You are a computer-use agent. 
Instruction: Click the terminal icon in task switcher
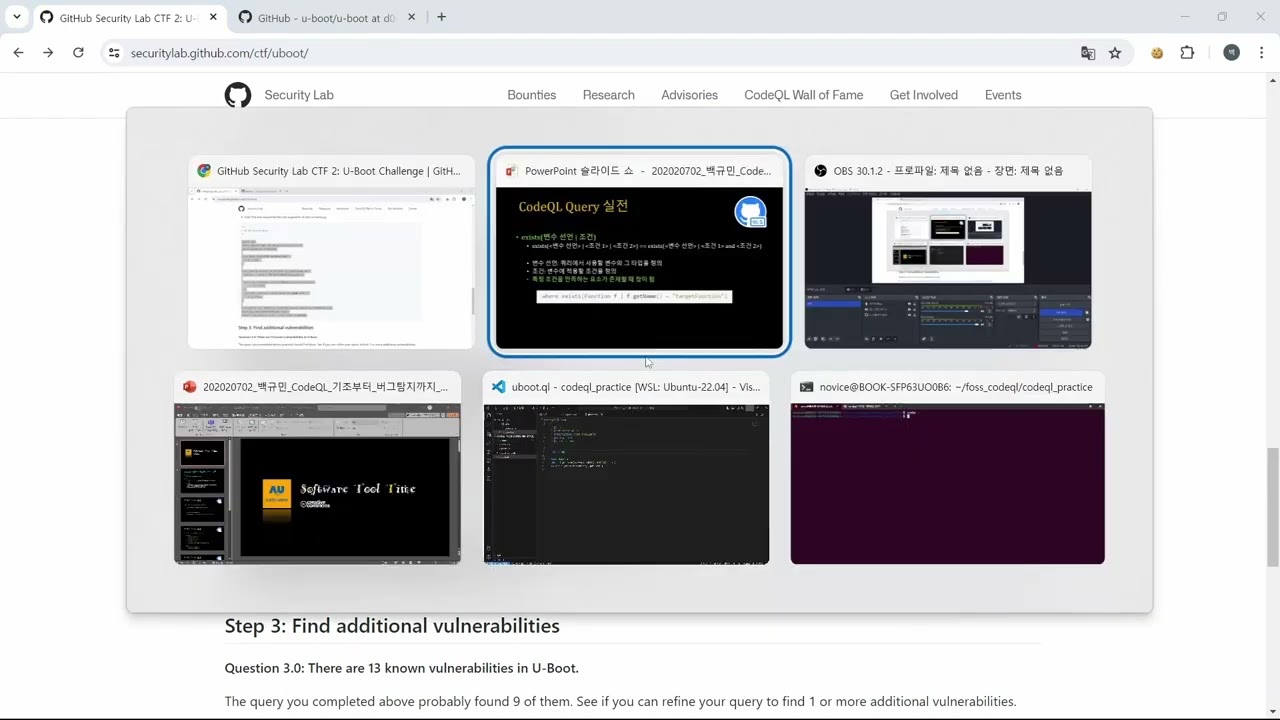click(807, 387)
